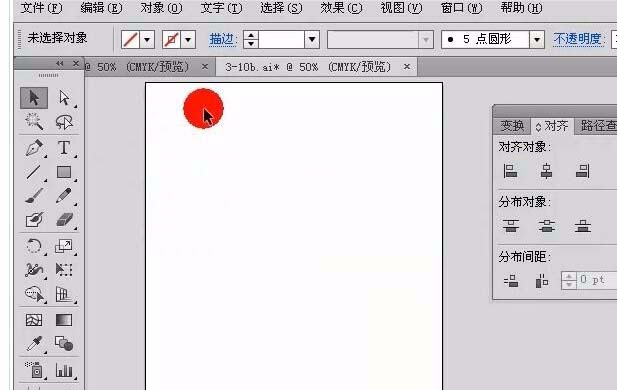
Task: Click vertical distribute space icon
Action: [511, 281]
